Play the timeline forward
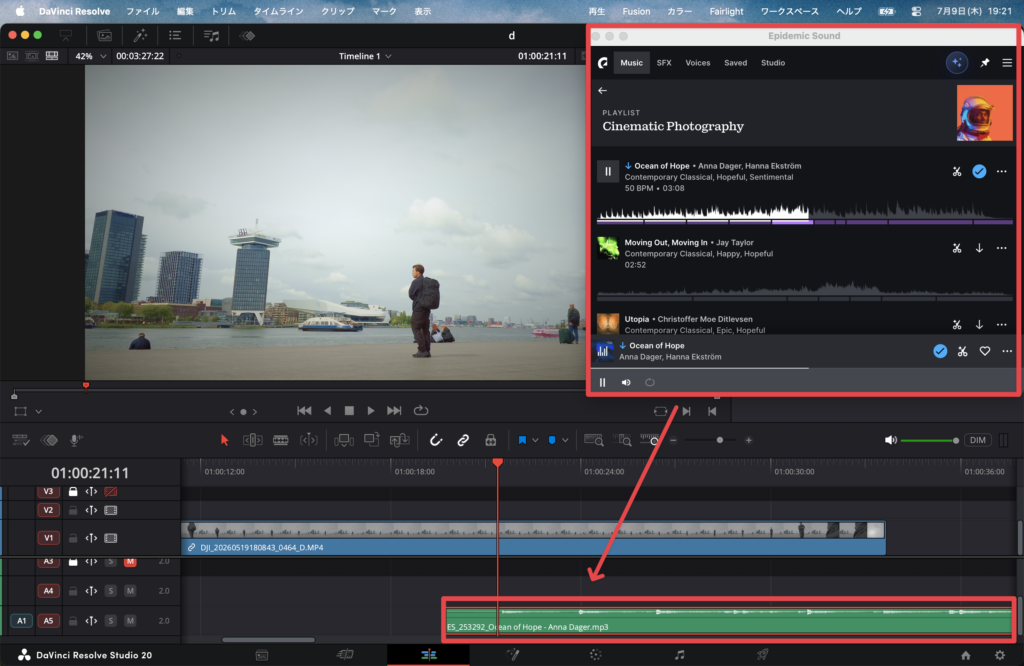The width and height of the screenshot is (1024, 666). coord(371,411)
